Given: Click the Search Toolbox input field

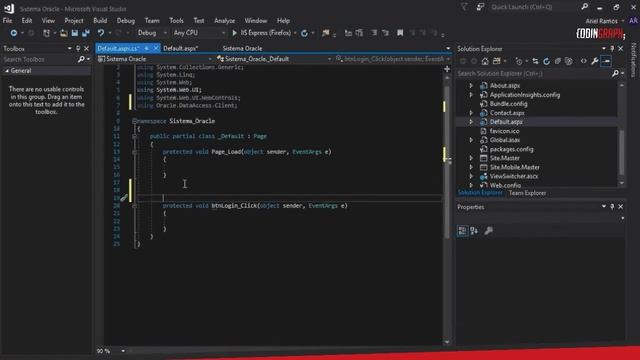Looking at the screenshot, I should (39, 60).
